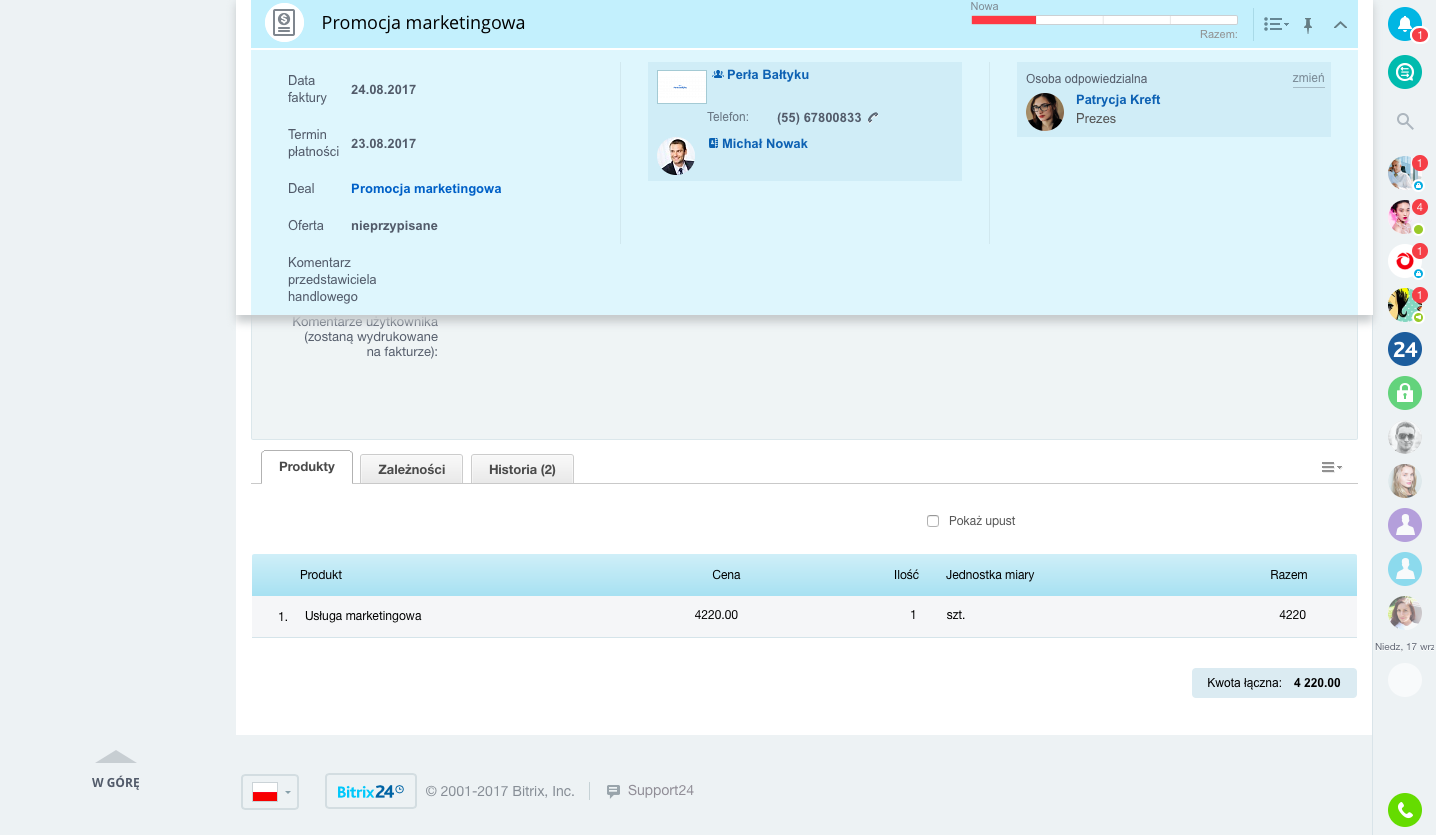The height and width of the screenshot is (835, 1436).
Task: Click the green padlock icon
Action: click(1404, 393)
